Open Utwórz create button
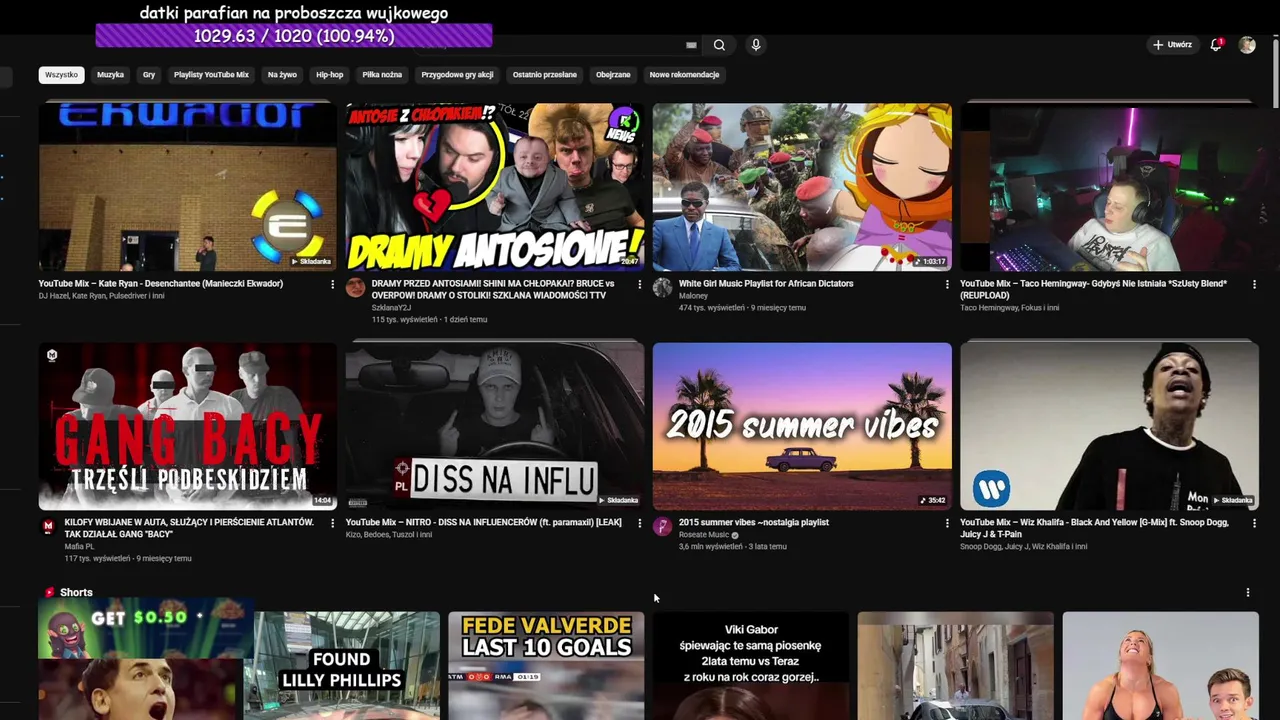1280x720 pixels. click(x=1173, y=45)
